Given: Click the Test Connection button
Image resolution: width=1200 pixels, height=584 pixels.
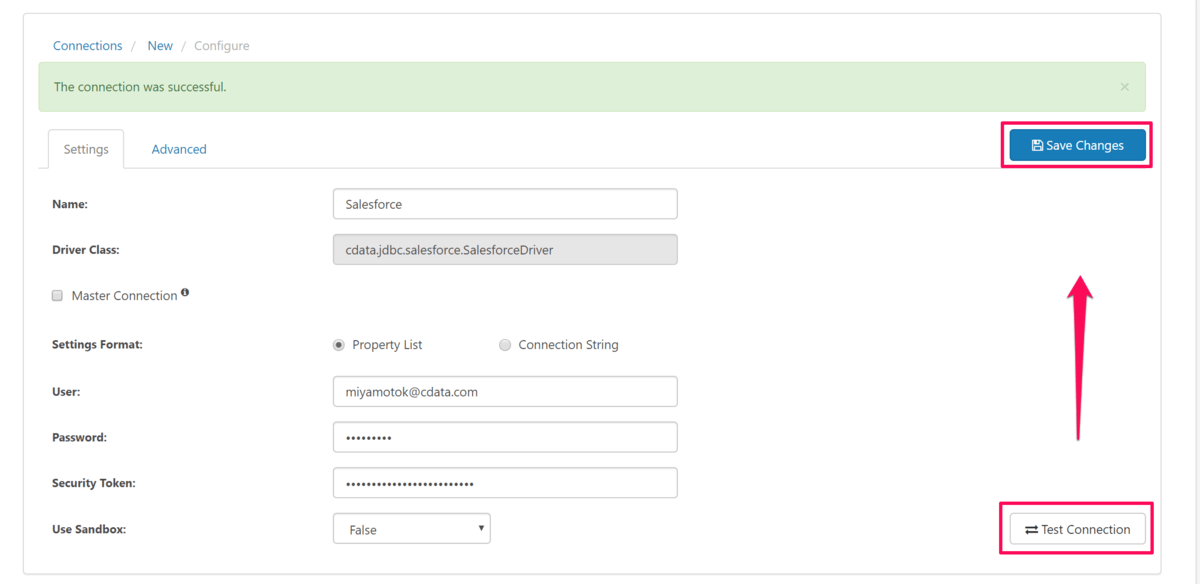Looking at the screenshot, I should pos(1077,529).
